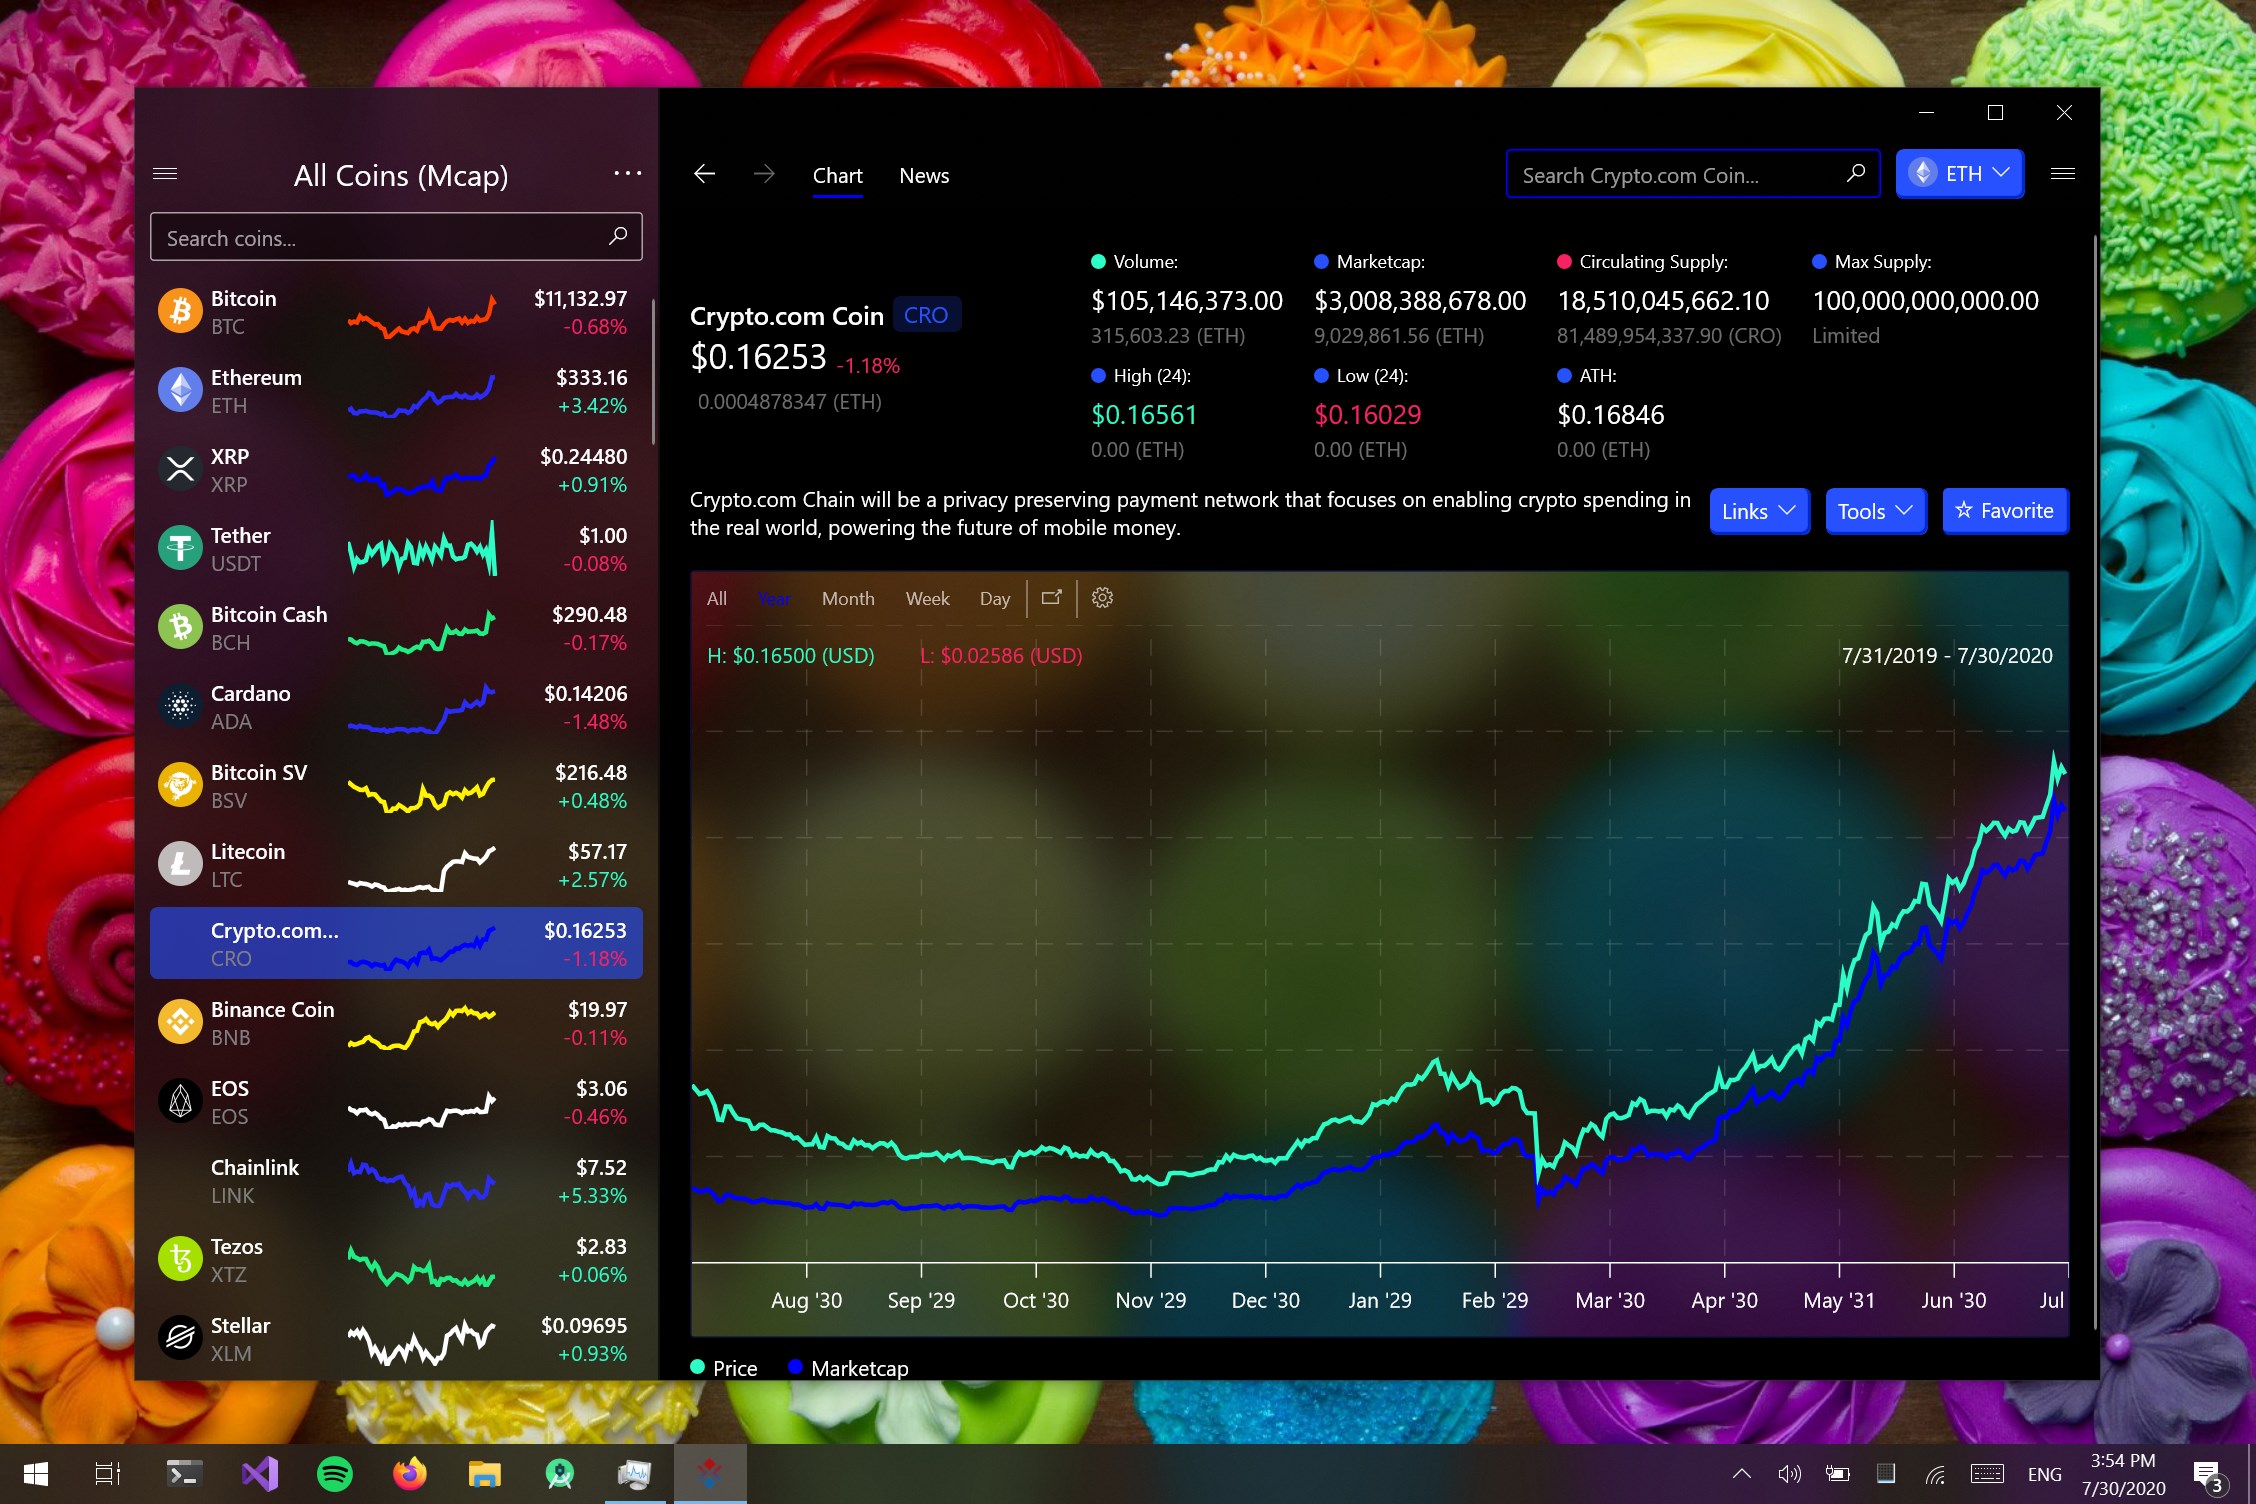Click the Search coins input field
The height and width of the screenshot is (1504, 2256).
click(380, 238)
